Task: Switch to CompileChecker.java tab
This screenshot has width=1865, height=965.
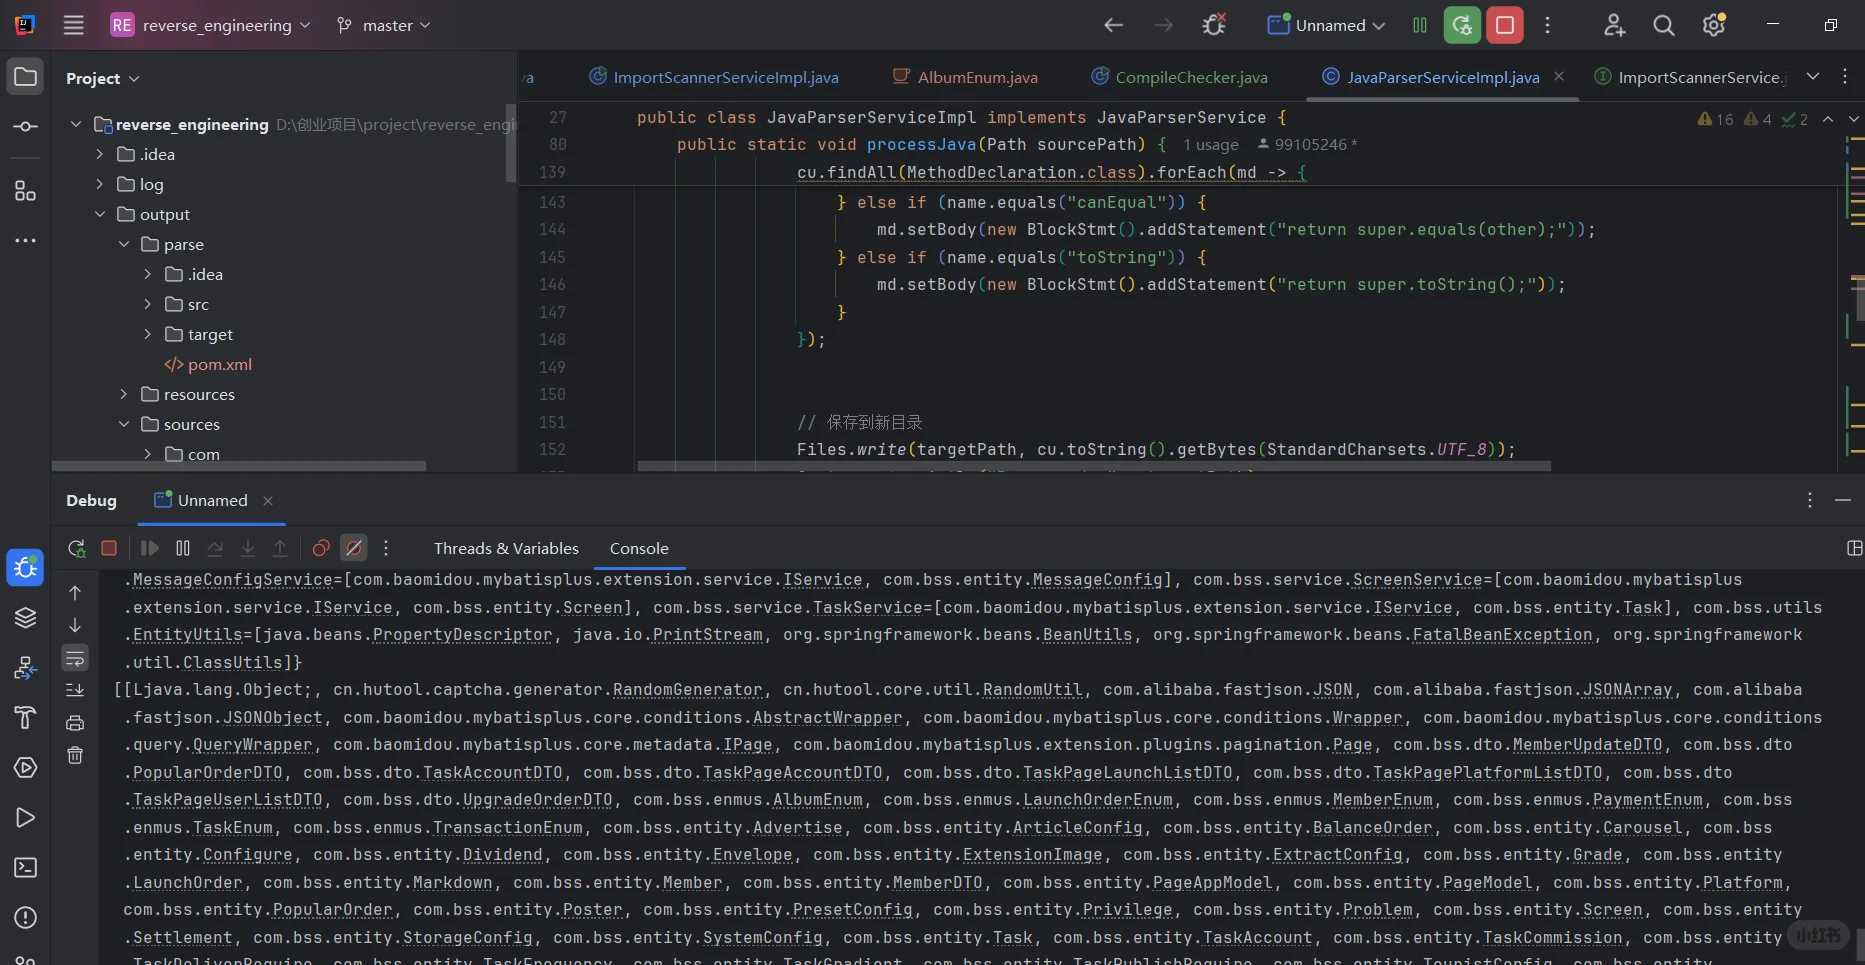Action: 1190,77
